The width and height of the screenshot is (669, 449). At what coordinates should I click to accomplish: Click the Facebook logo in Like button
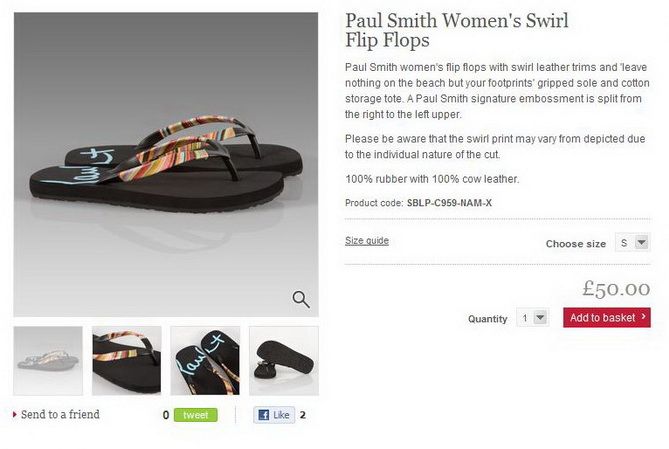[x=264, y=415]
